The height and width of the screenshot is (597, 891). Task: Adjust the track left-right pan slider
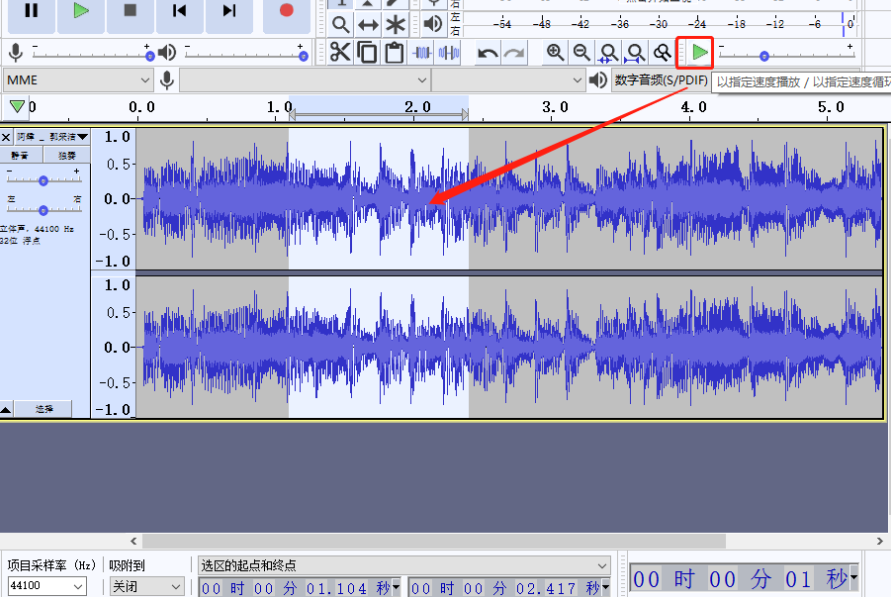tap(44, 210)
